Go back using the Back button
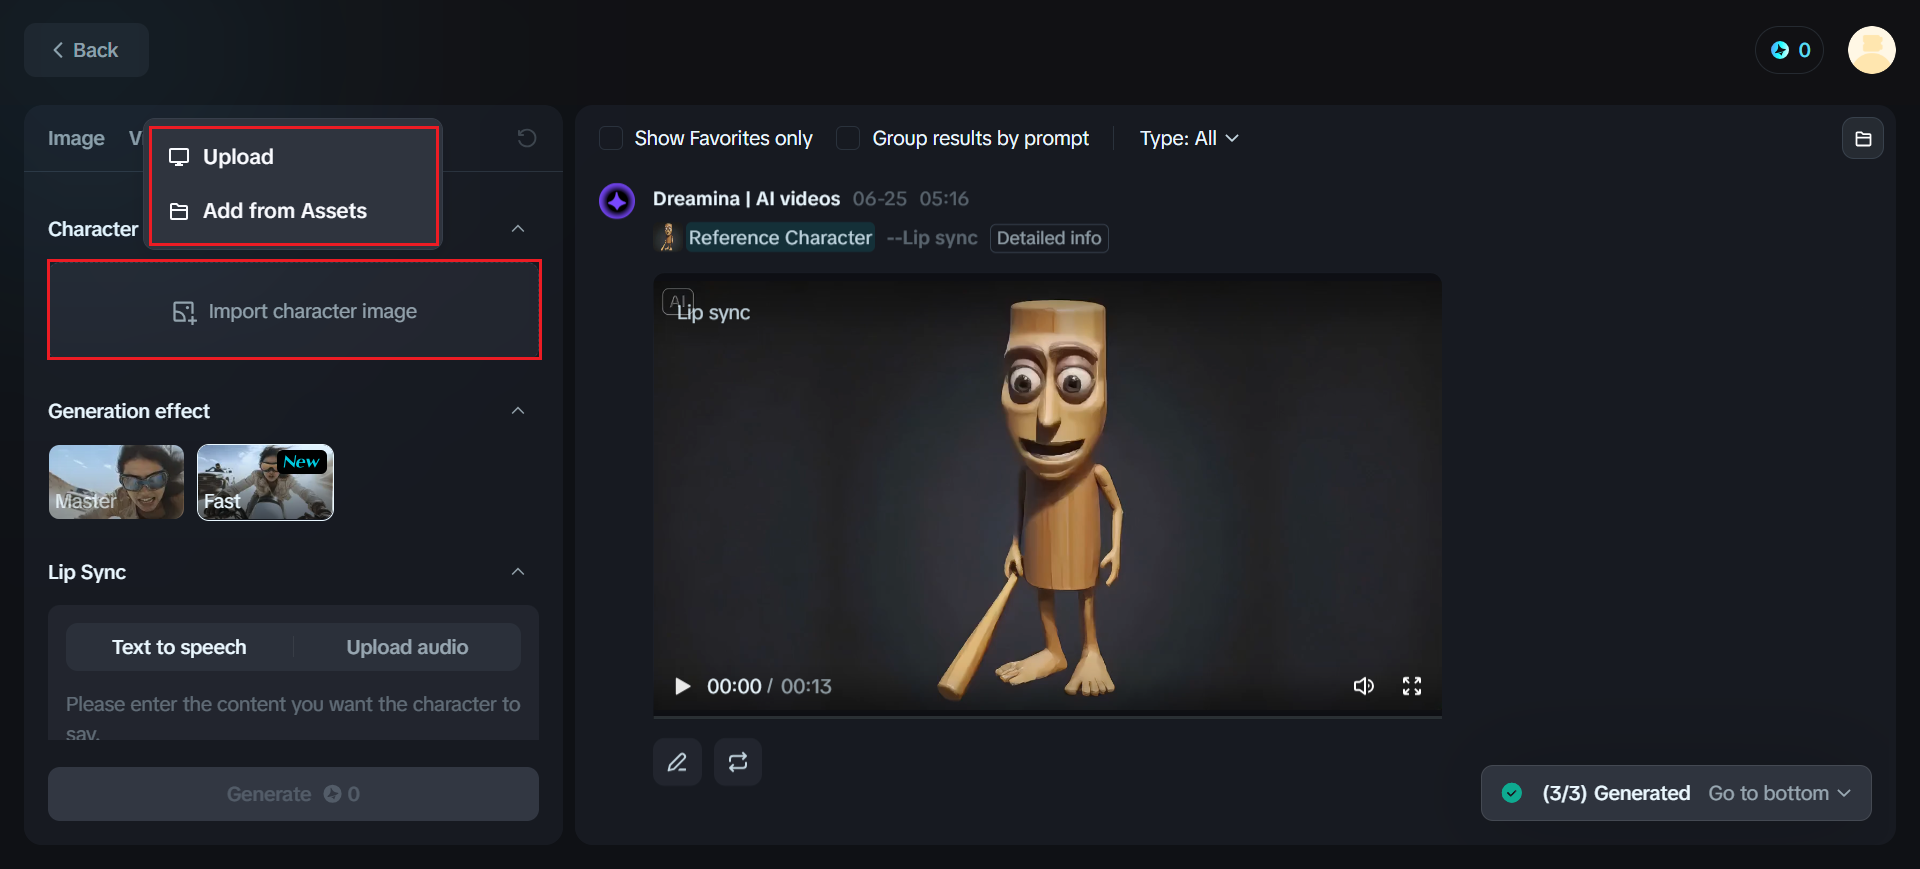The width and height of the screenshot is (1920, 869). pyautogui.click(x=86, y=50)
